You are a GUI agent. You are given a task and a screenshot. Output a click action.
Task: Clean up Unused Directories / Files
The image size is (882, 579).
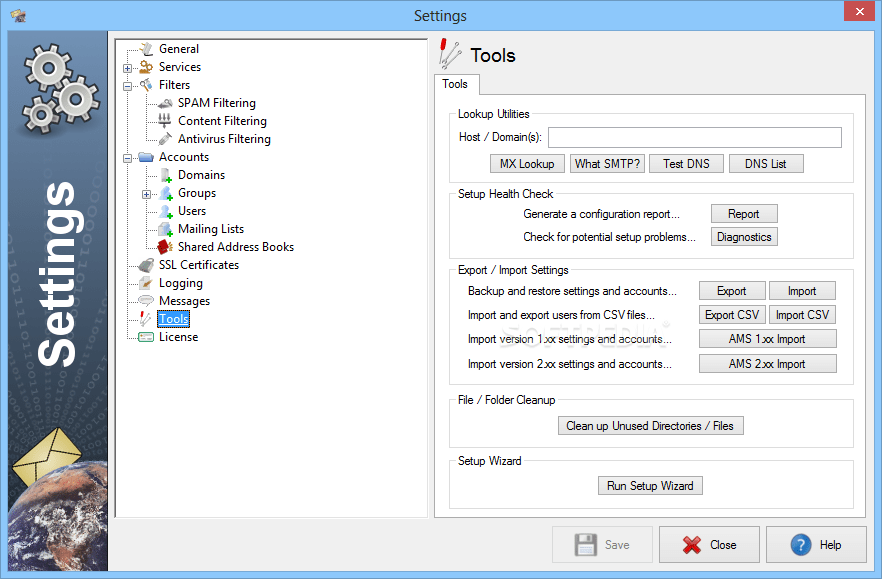point(650,425)
